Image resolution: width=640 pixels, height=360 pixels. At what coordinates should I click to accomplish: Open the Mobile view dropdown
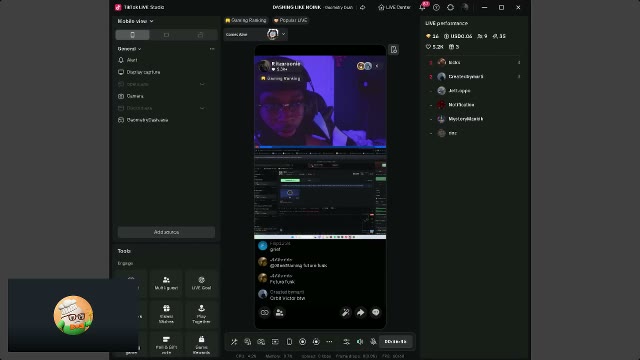(135, 21)
